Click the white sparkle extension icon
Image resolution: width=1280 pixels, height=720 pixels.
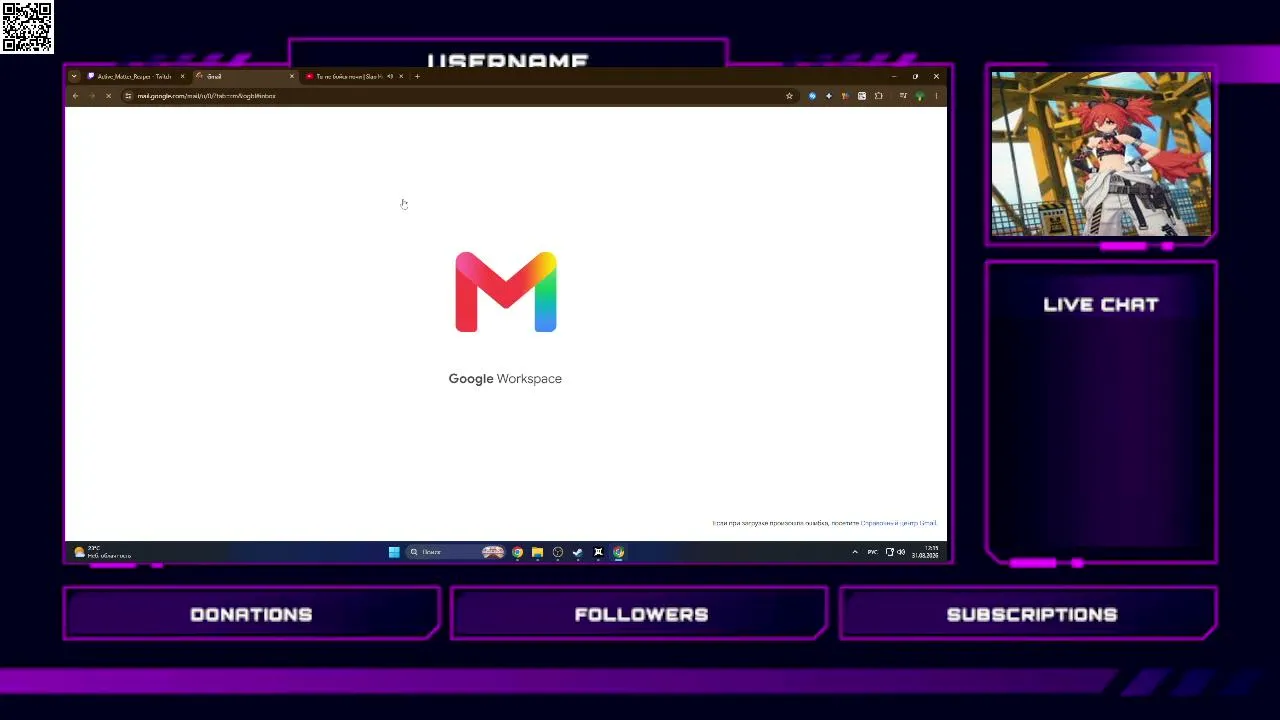(829, 96)
